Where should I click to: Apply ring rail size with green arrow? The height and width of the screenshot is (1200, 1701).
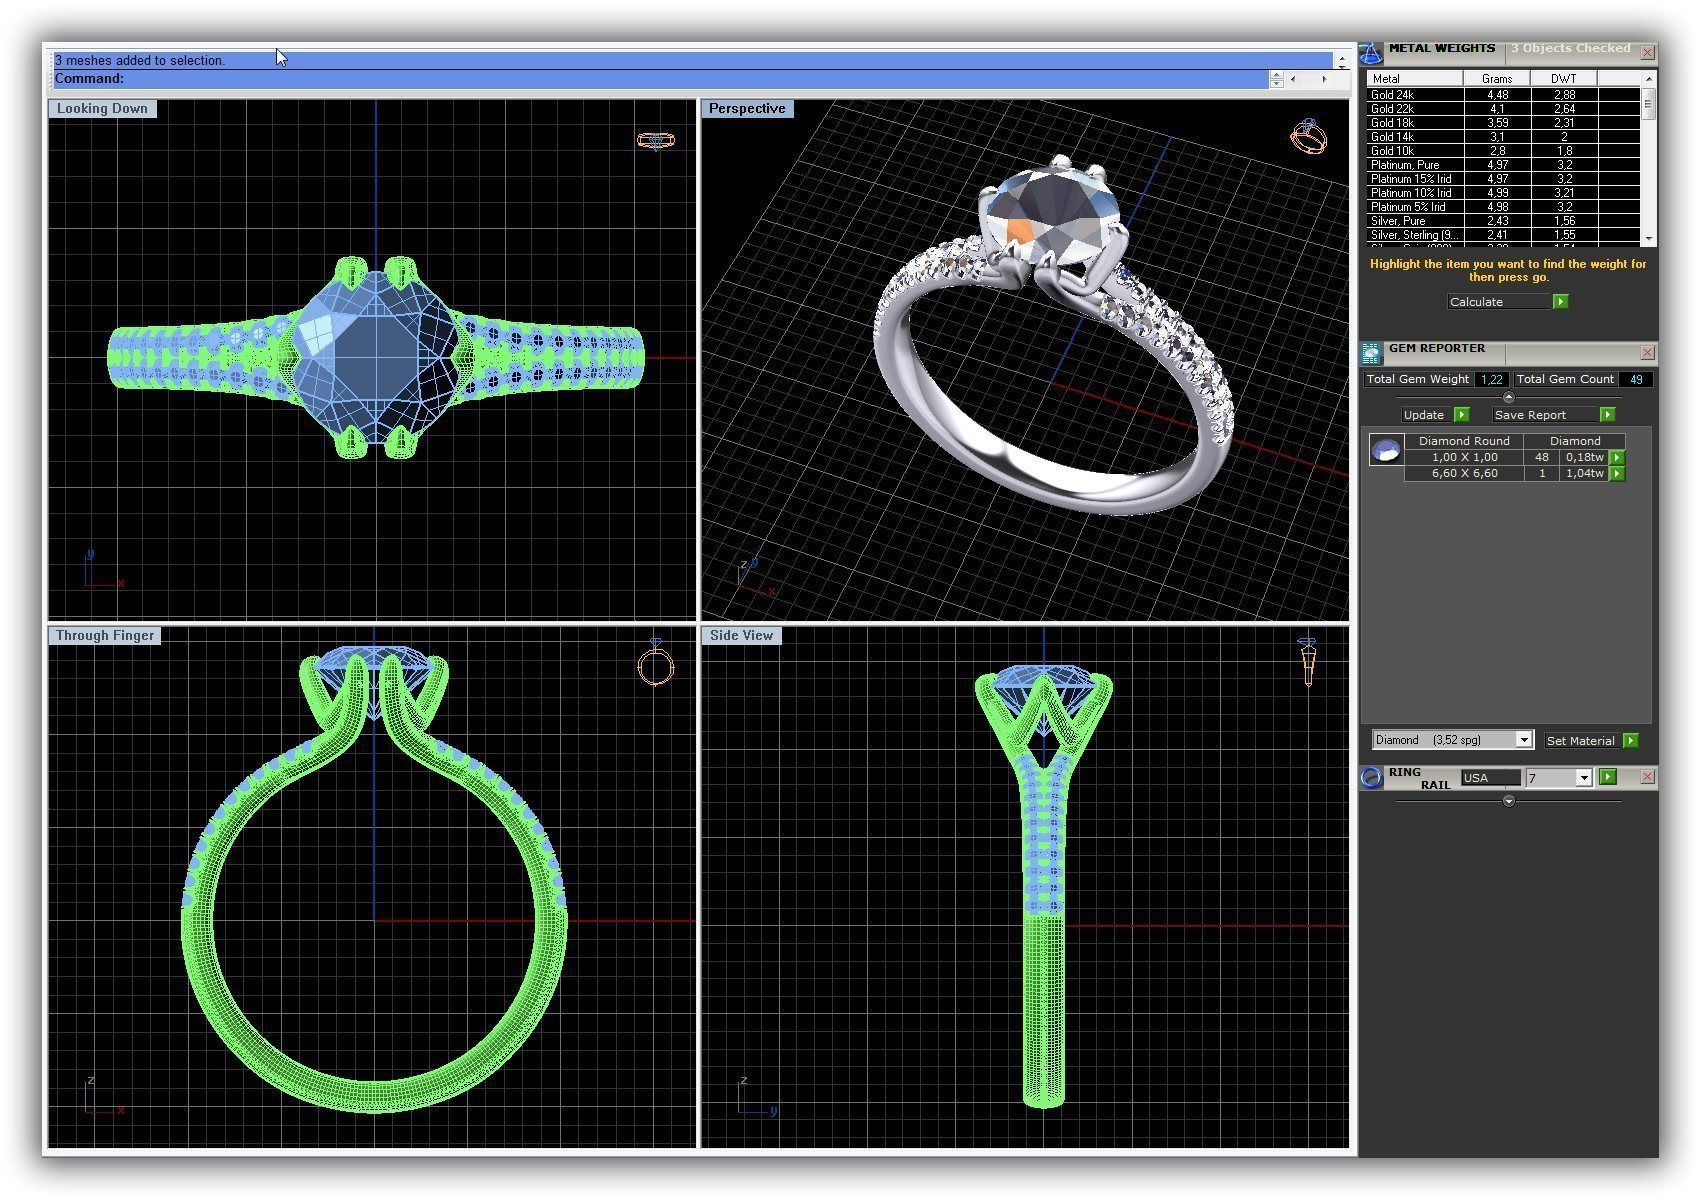1607,777
